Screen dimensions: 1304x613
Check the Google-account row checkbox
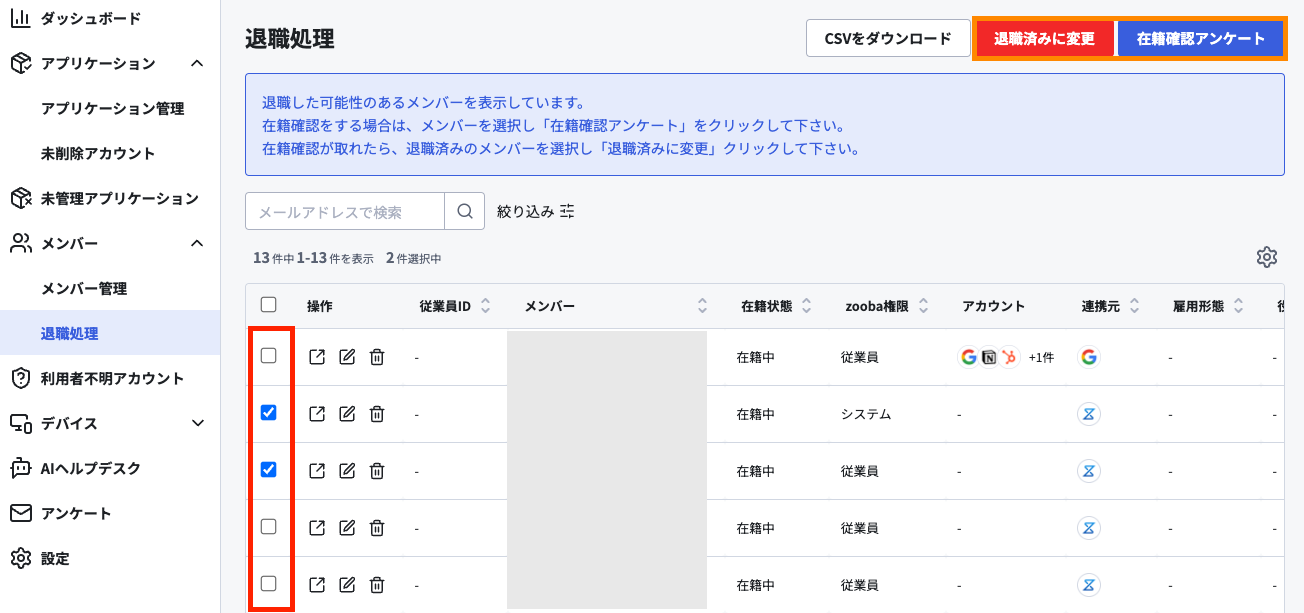(x=268, y=355)
